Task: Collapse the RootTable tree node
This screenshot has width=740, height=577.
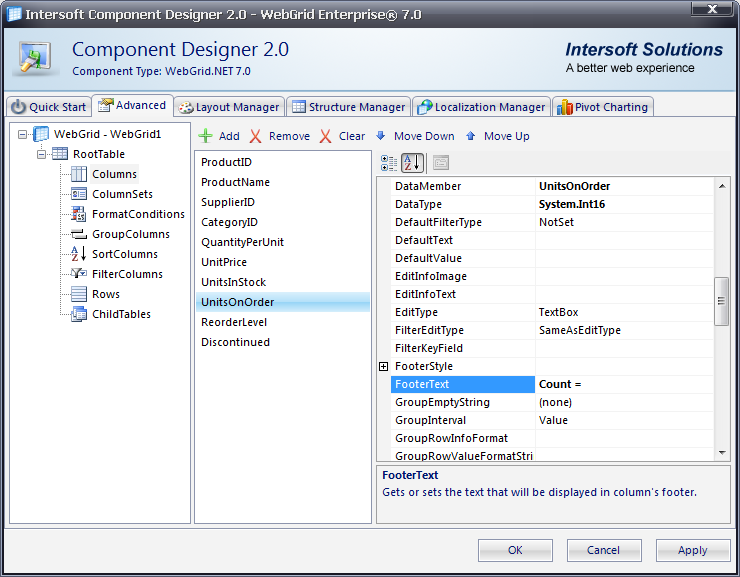Action: (41, 154)
